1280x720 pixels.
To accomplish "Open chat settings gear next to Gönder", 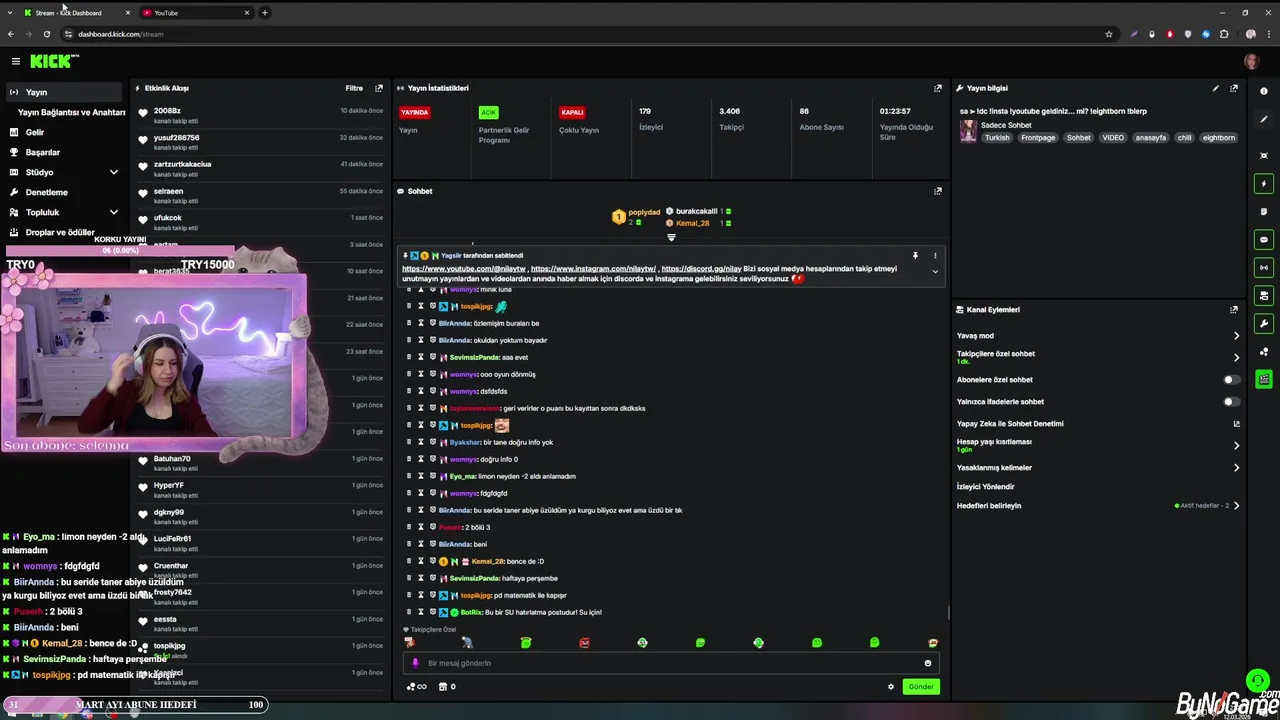I will click(891, 687).
